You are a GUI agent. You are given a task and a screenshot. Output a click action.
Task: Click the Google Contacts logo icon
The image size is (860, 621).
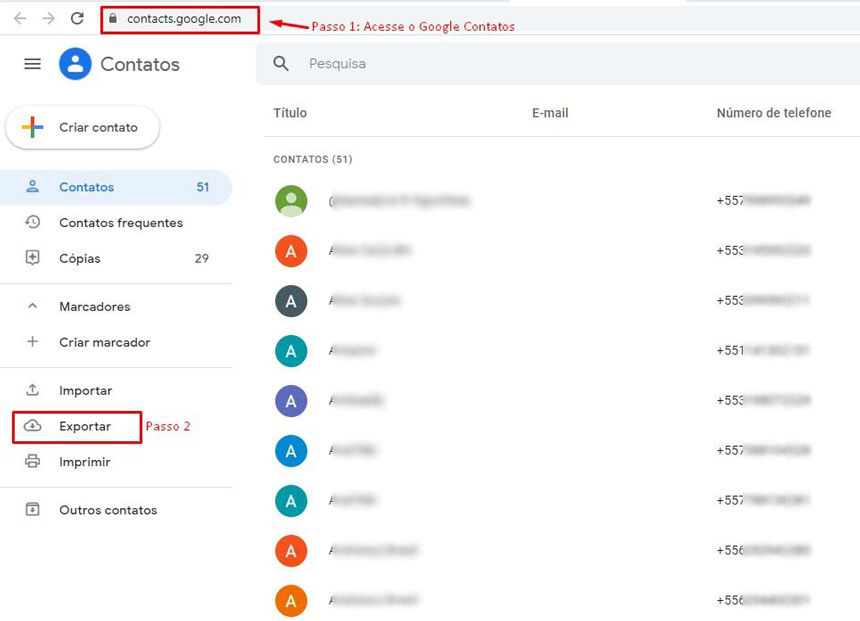pos(75,64)
